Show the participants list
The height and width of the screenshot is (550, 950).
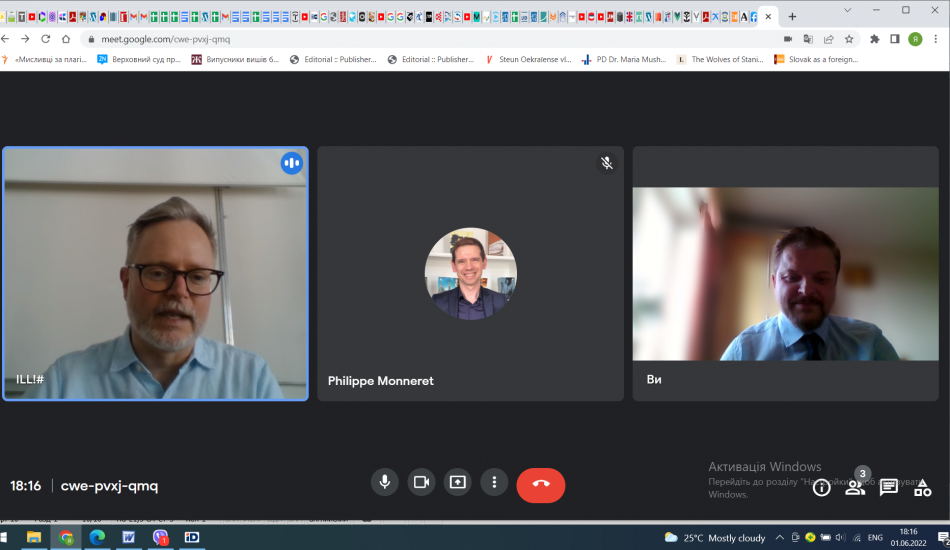pyautogui.click(x=855, y=488)
